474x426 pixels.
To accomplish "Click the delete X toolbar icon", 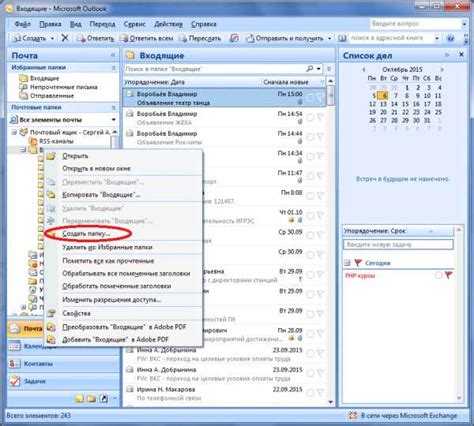I will (x=65, y=38).
